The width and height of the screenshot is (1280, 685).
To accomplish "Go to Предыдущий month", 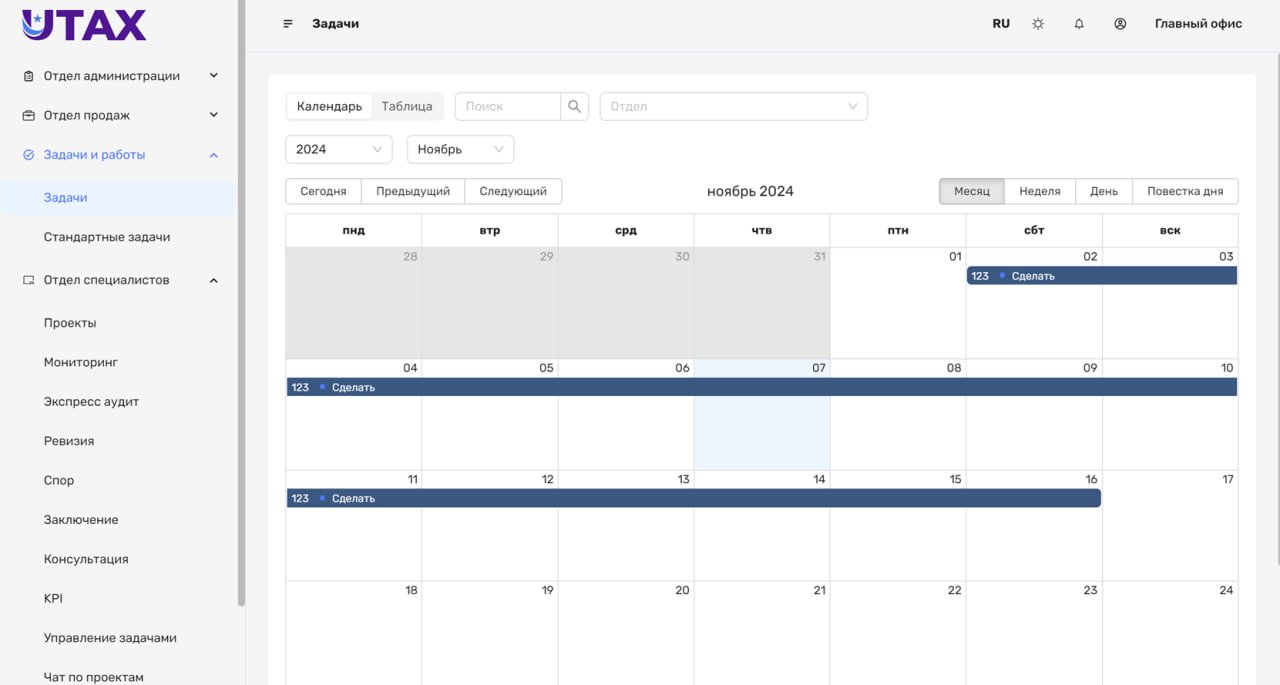I will 413,191.
